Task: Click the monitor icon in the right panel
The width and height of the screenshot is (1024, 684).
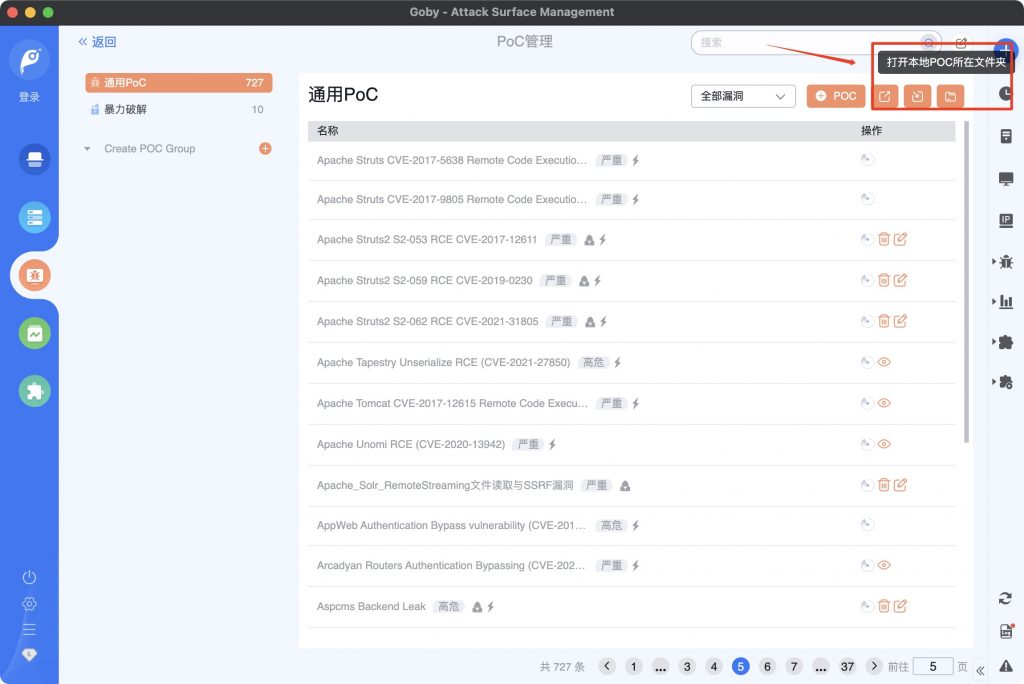Action: 1006,179
